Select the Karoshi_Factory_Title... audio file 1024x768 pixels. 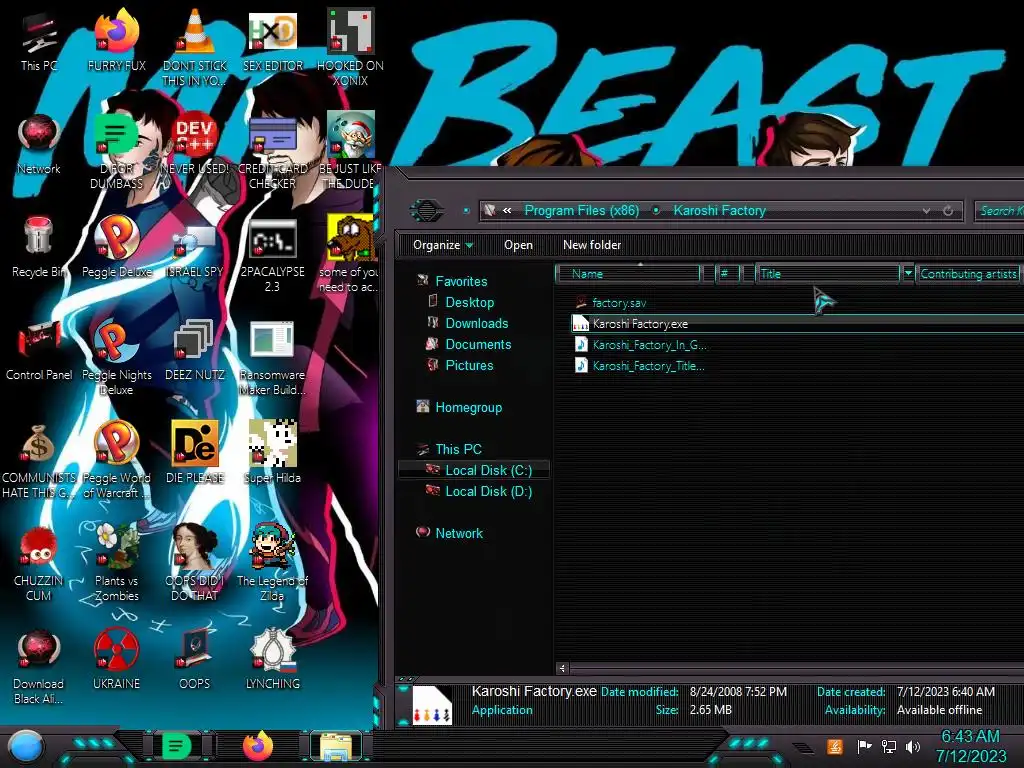[648, 366]
